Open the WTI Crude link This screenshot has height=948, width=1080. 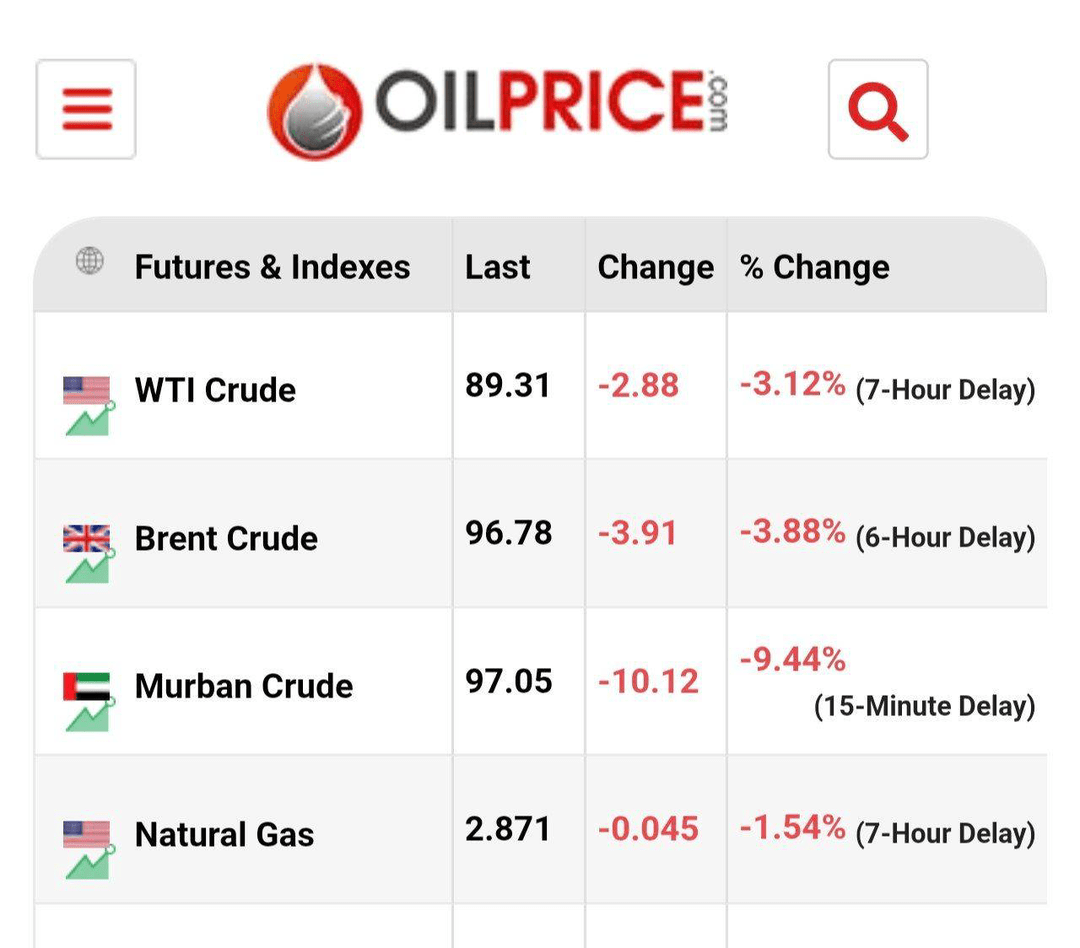(x=216, y=390)
